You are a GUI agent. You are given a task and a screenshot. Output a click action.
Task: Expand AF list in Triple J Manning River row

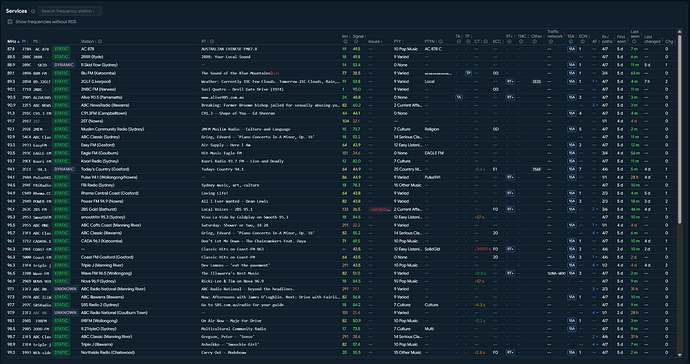click(x=595, y=265)
